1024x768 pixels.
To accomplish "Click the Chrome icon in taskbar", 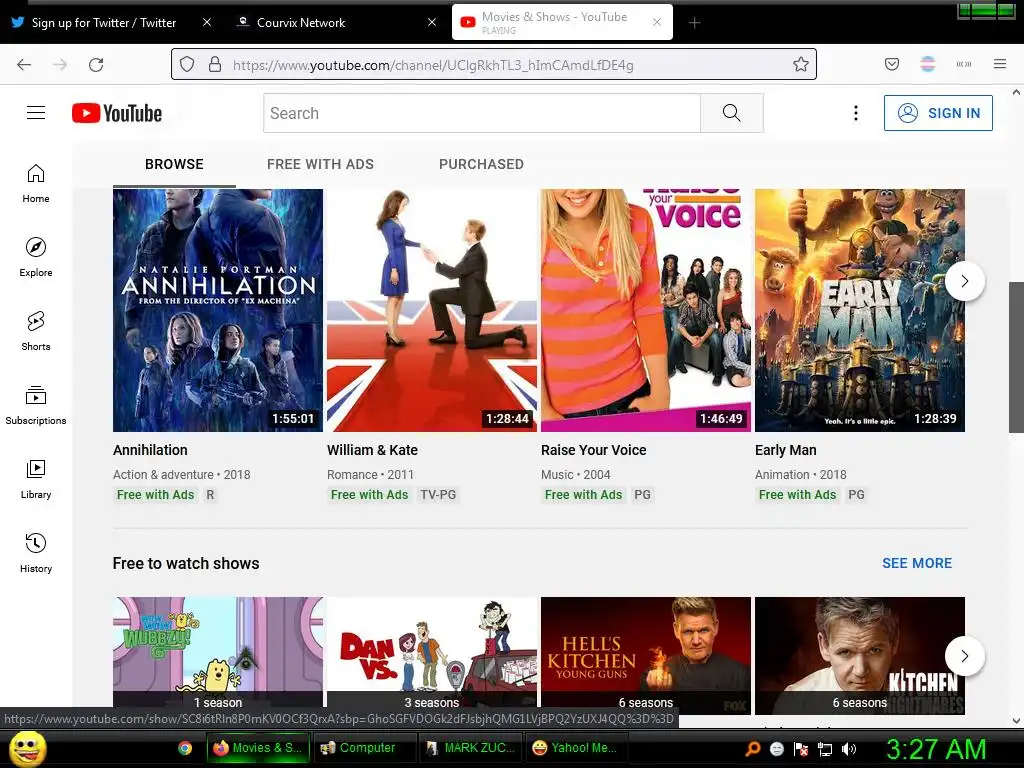I will point(185,748).
